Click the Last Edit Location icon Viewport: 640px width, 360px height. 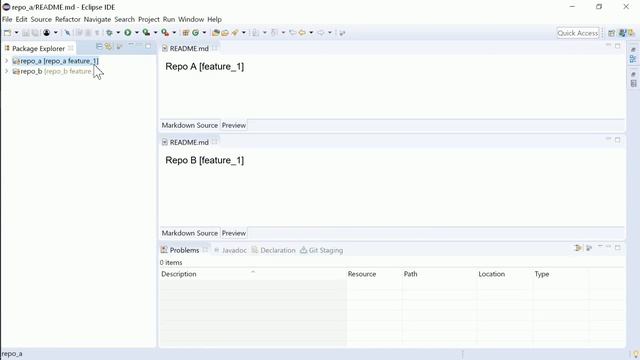pyautogui.click(x=292, y=33)
